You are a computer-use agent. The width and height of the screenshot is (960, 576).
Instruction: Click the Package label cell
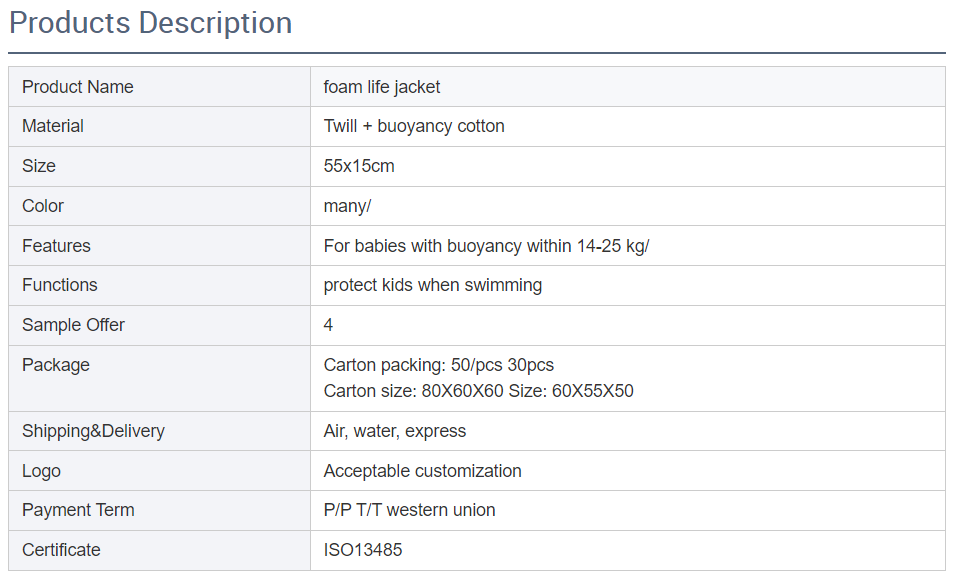point(56,365)
